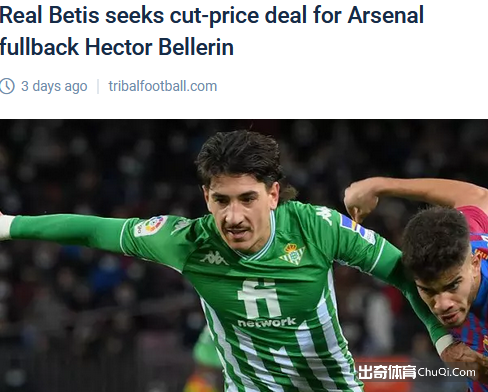Click the "Hector Bellerin" name in headline
Image resolution: width=488 pixels, height=392 pixels.
click(x=159, y=47)
